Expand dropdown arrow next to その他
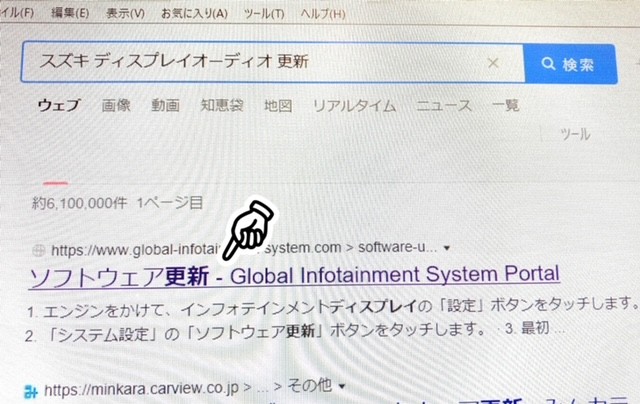This screenshot has width=640, height=404. pos(342,386)
